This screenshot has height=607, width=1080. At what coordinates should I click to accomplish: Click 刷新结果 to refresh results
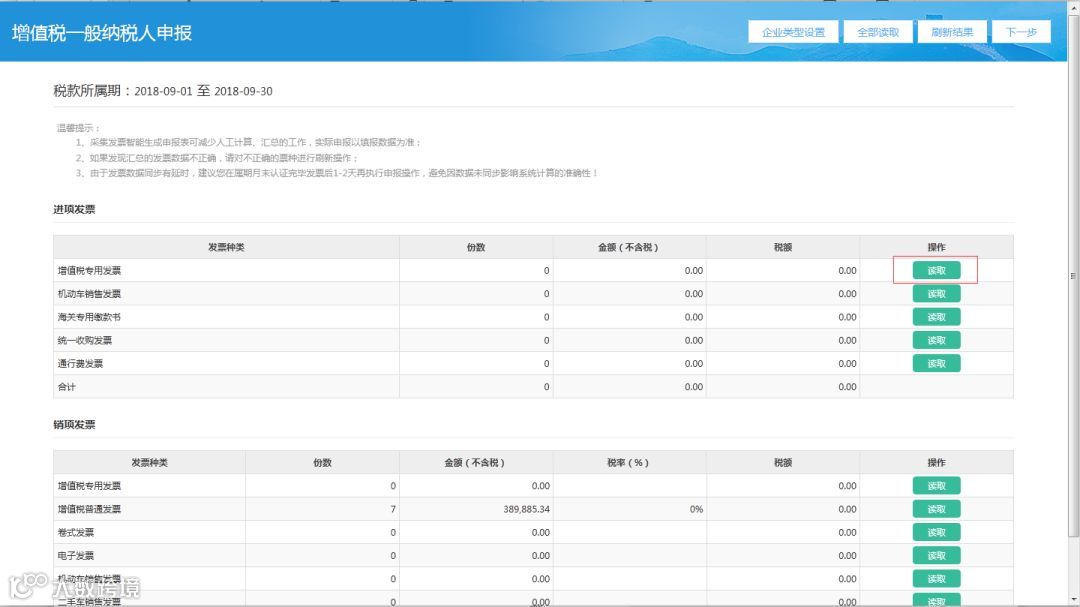[952, 32]
